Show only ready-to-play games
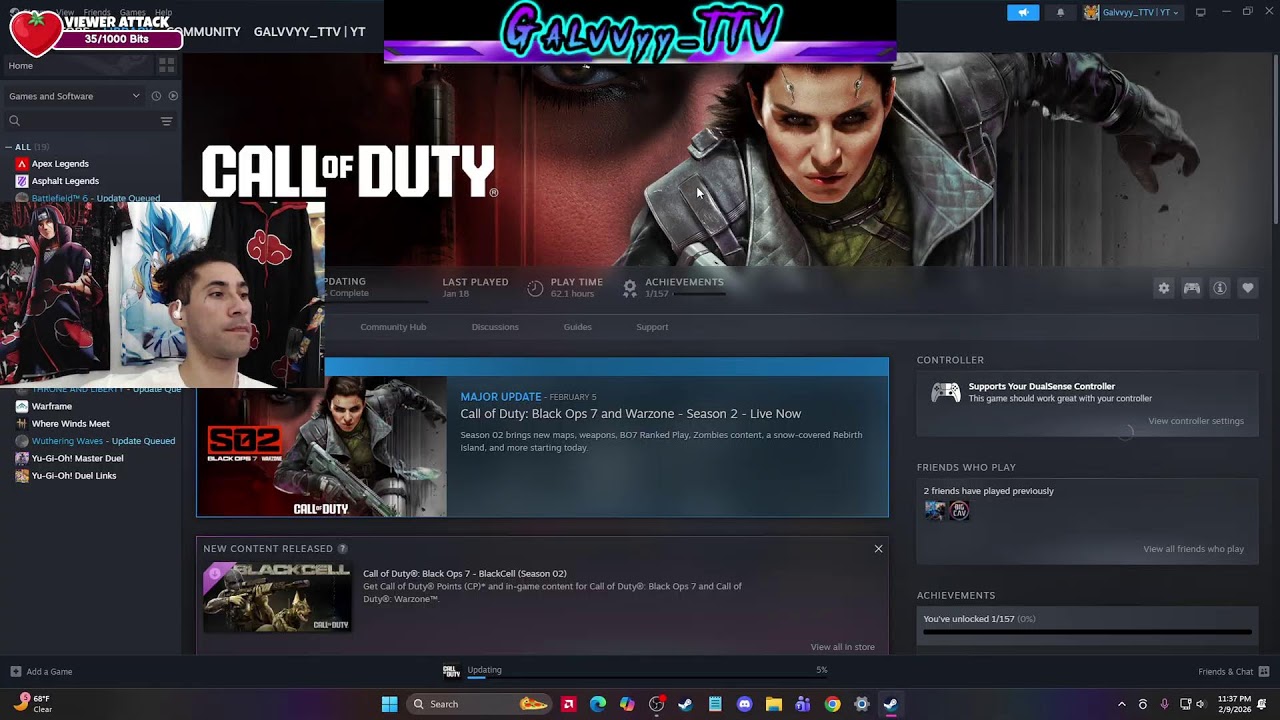 click(x=173, y=96)
